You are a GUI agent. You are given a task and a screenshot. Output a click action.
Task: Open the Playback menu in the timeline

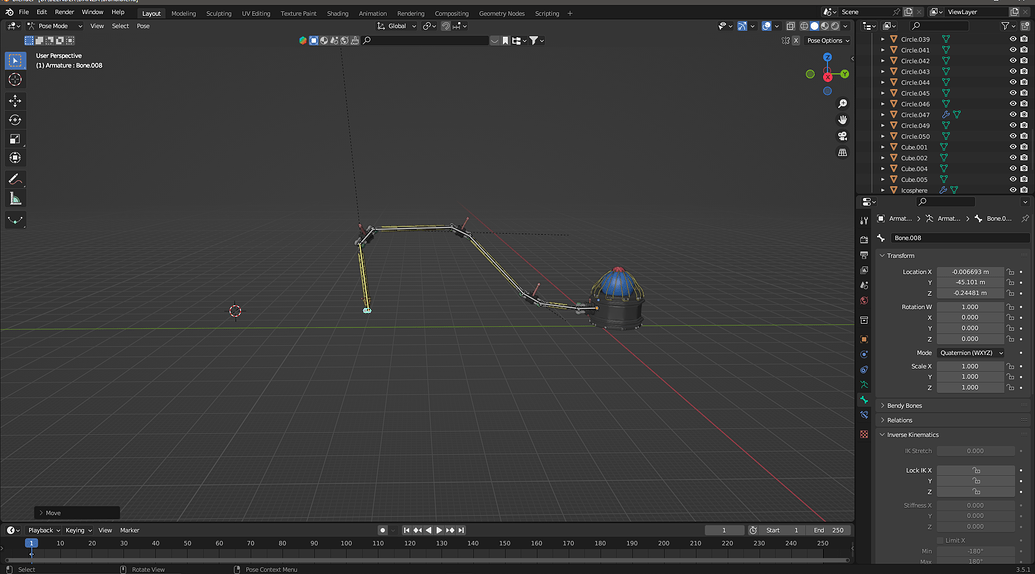(44, 530)
